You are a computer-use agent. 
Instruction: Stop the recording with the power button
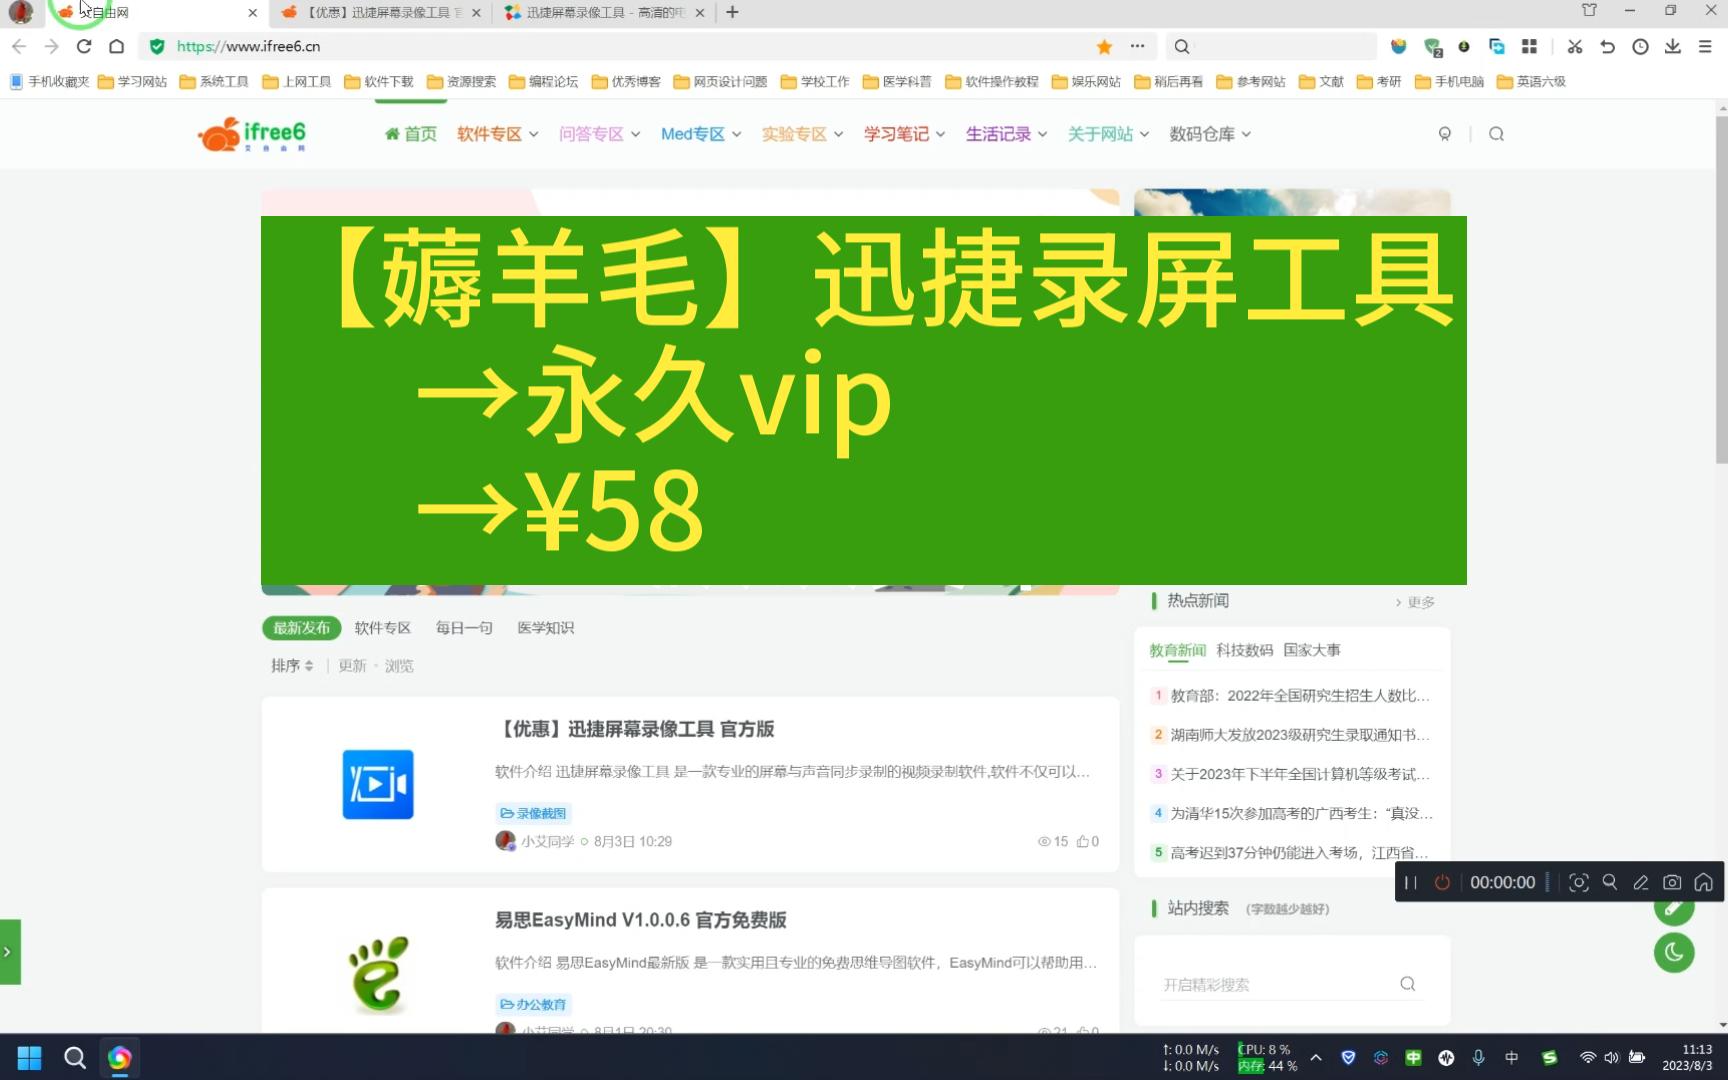(x=1442, y=882)
